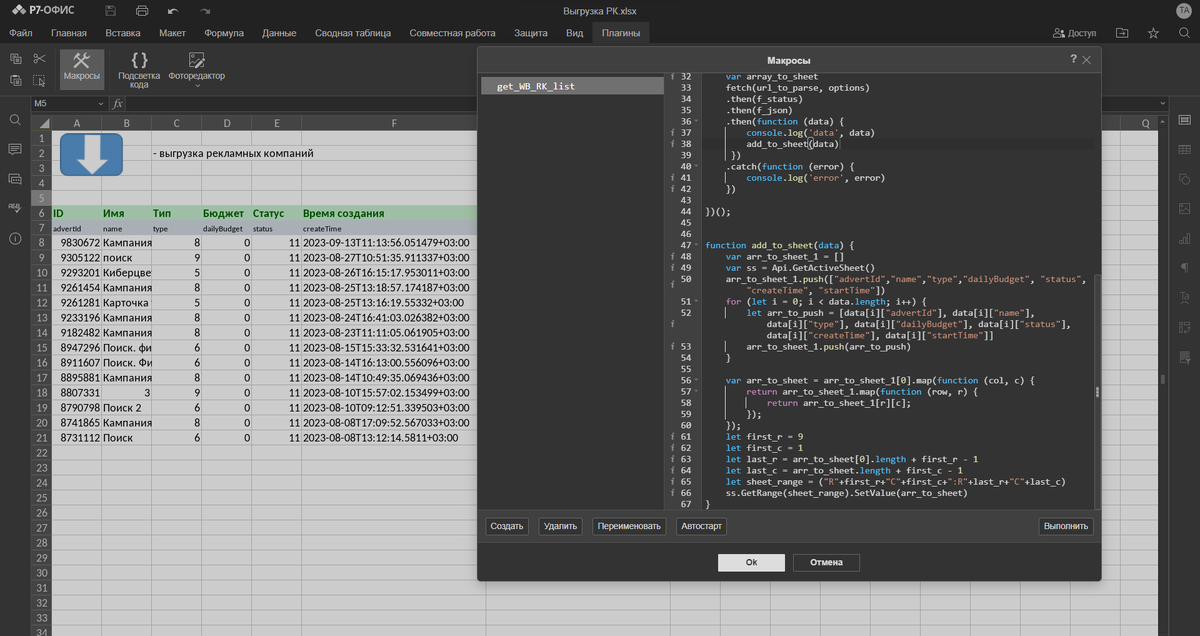The height and width of the screenshot is (636, 1200).
Task: Switch to the Формула tab
Action: (x=224, y=33)
